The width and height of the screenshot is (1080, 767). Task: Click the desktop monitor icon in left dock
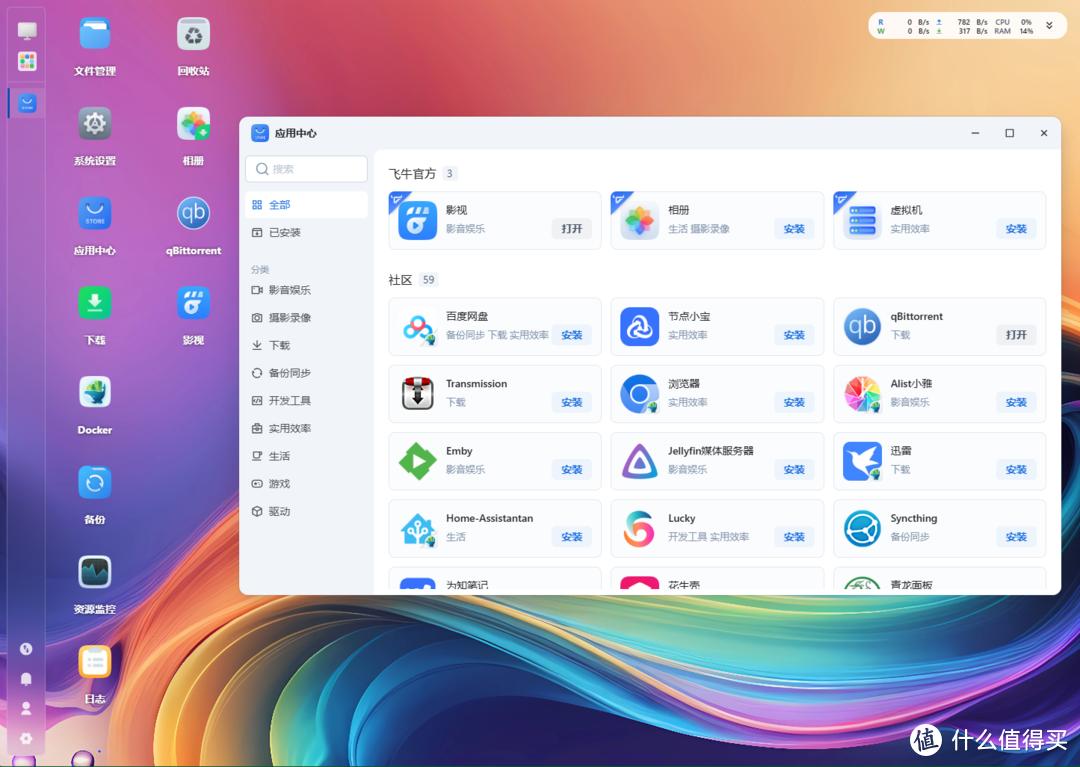27,30
